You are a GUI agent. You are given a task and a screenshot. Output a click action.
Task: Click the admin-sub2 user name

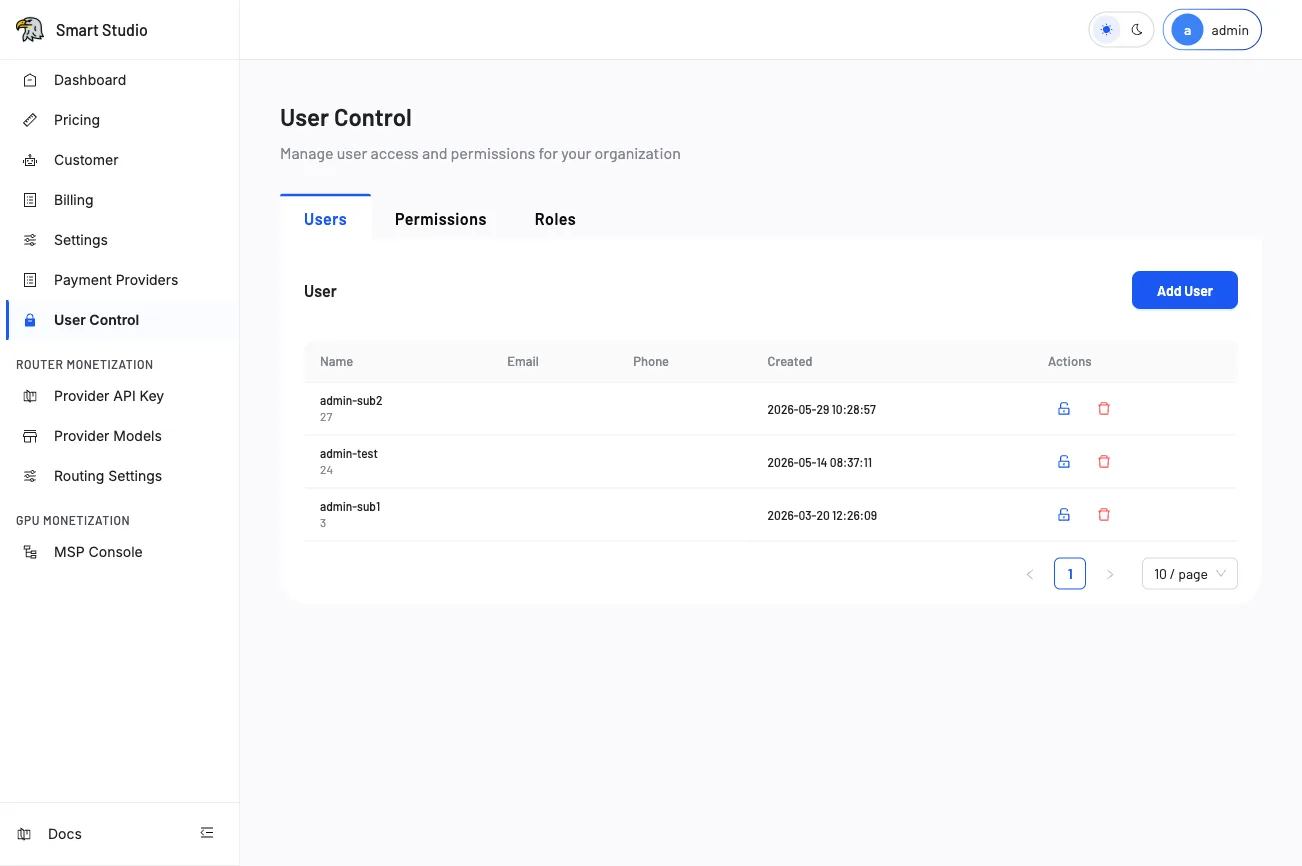(351, 401)
